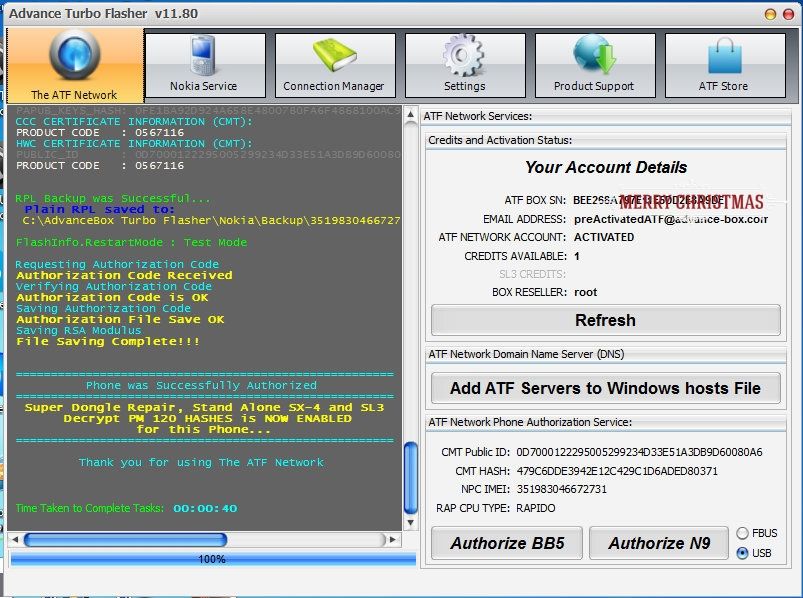Select the FBUS connection radio button

tap(741, 533)
